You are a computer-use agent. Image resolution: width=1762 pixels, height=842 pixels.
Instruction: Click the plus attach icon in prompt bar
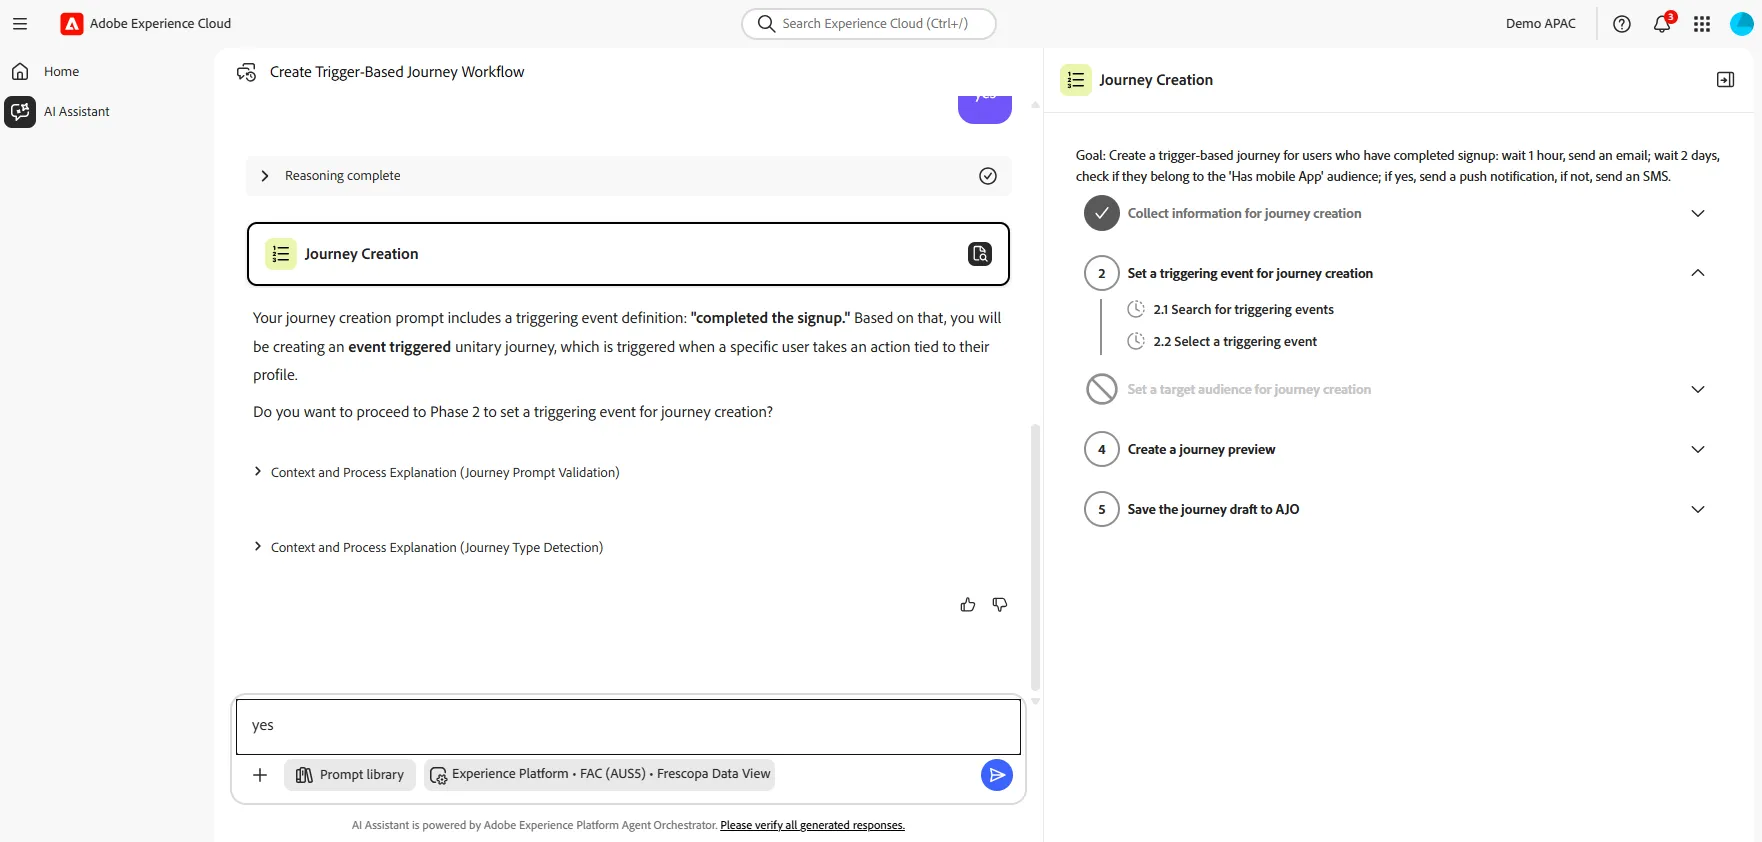click(260, 775)
